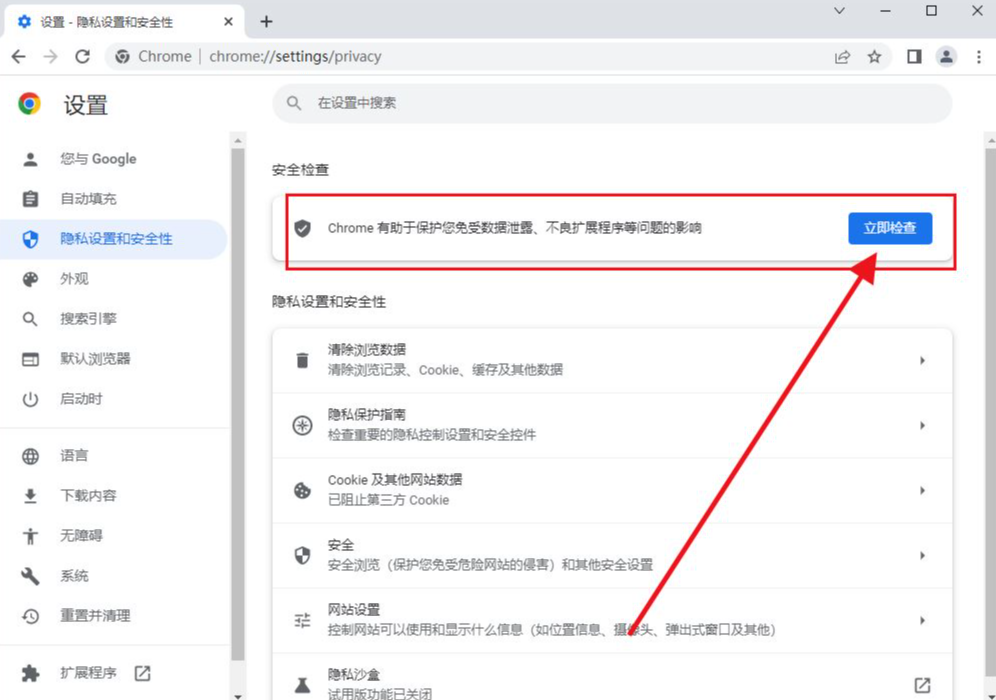Click the globe icon for 语言
996x700 pixels.
[30, 456]
